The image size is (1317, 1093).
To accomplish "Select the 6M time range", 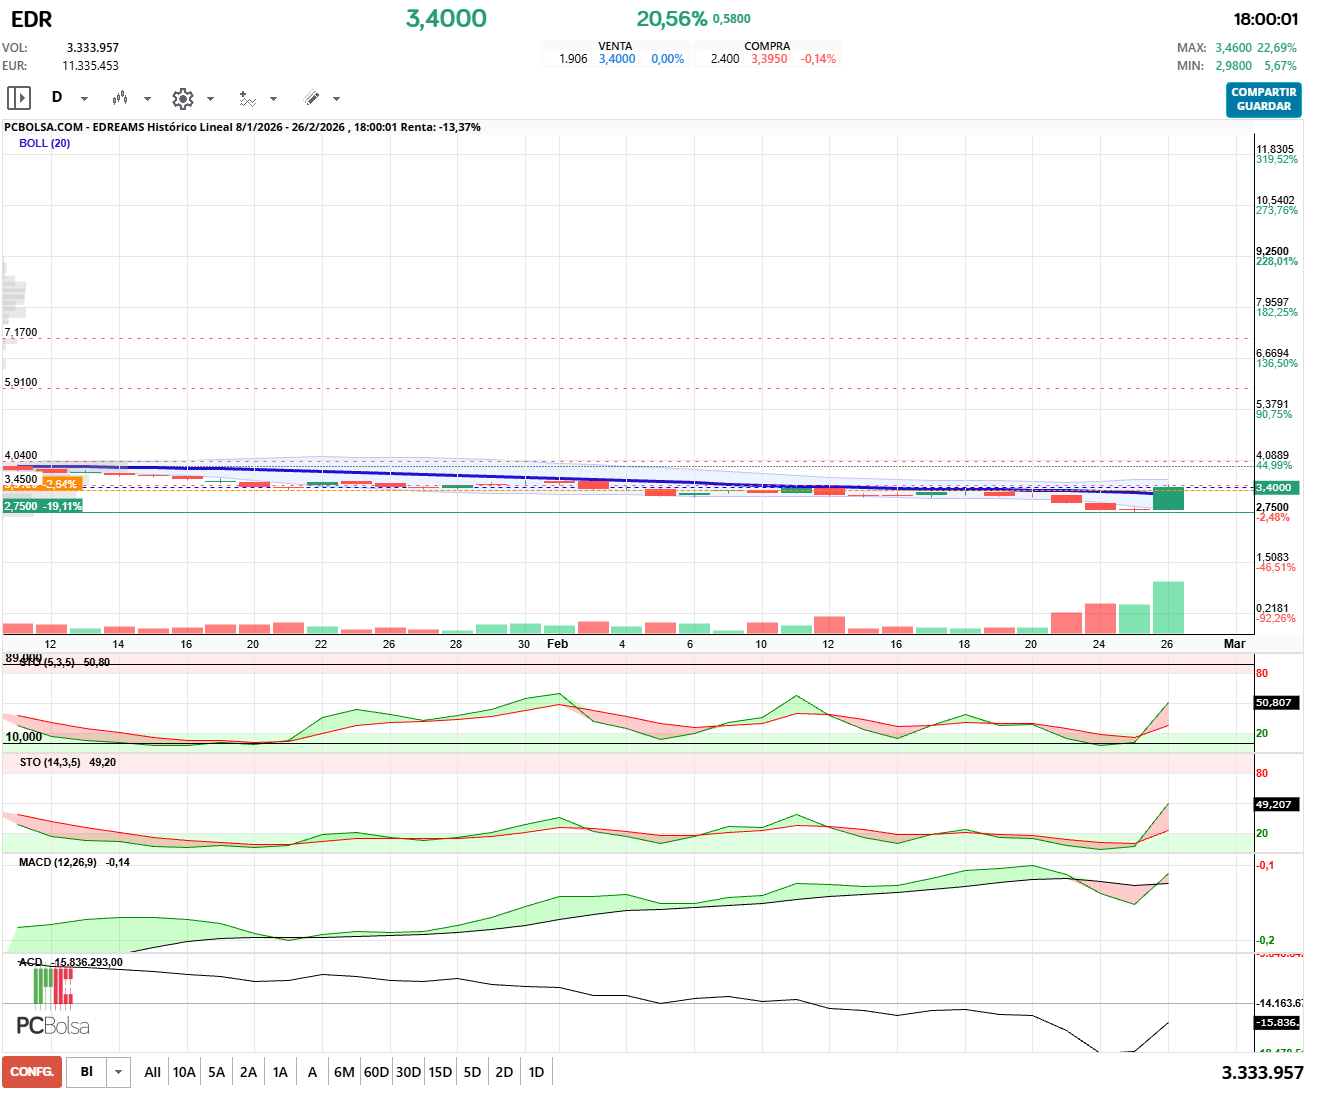I will 344,1072.
